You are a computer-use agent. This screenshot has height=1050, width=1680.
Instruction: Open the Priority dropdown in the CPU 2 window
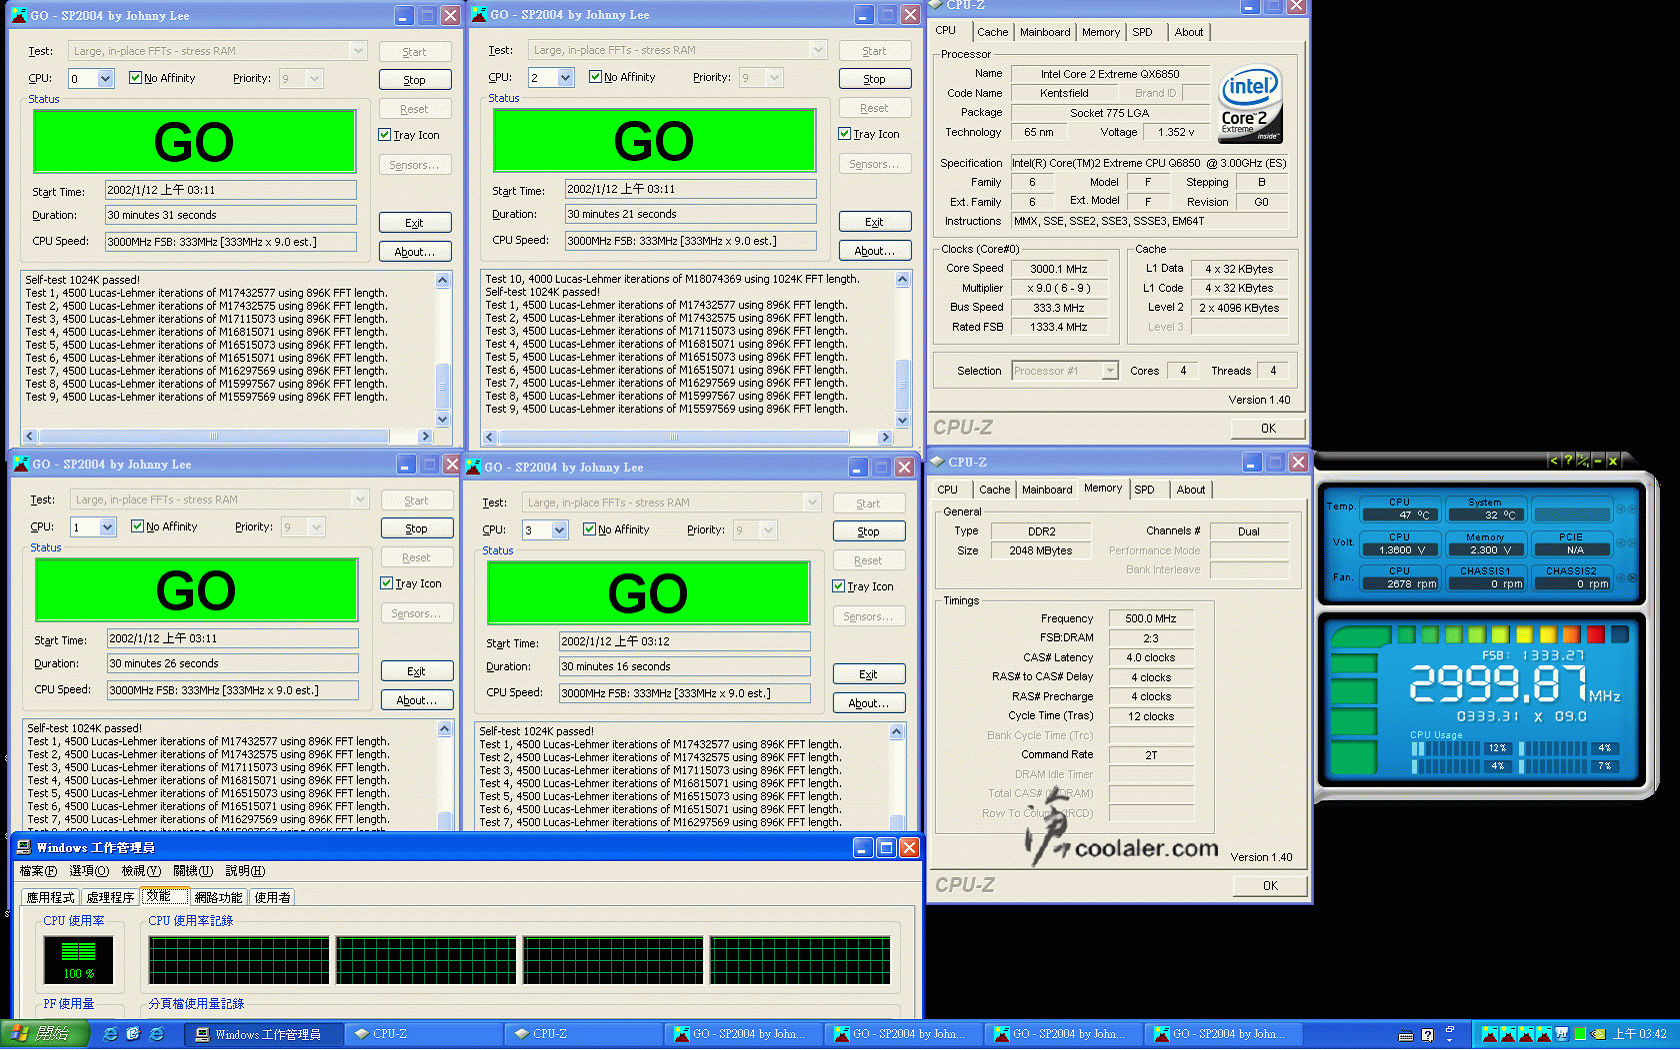click(x=774, y=78)
